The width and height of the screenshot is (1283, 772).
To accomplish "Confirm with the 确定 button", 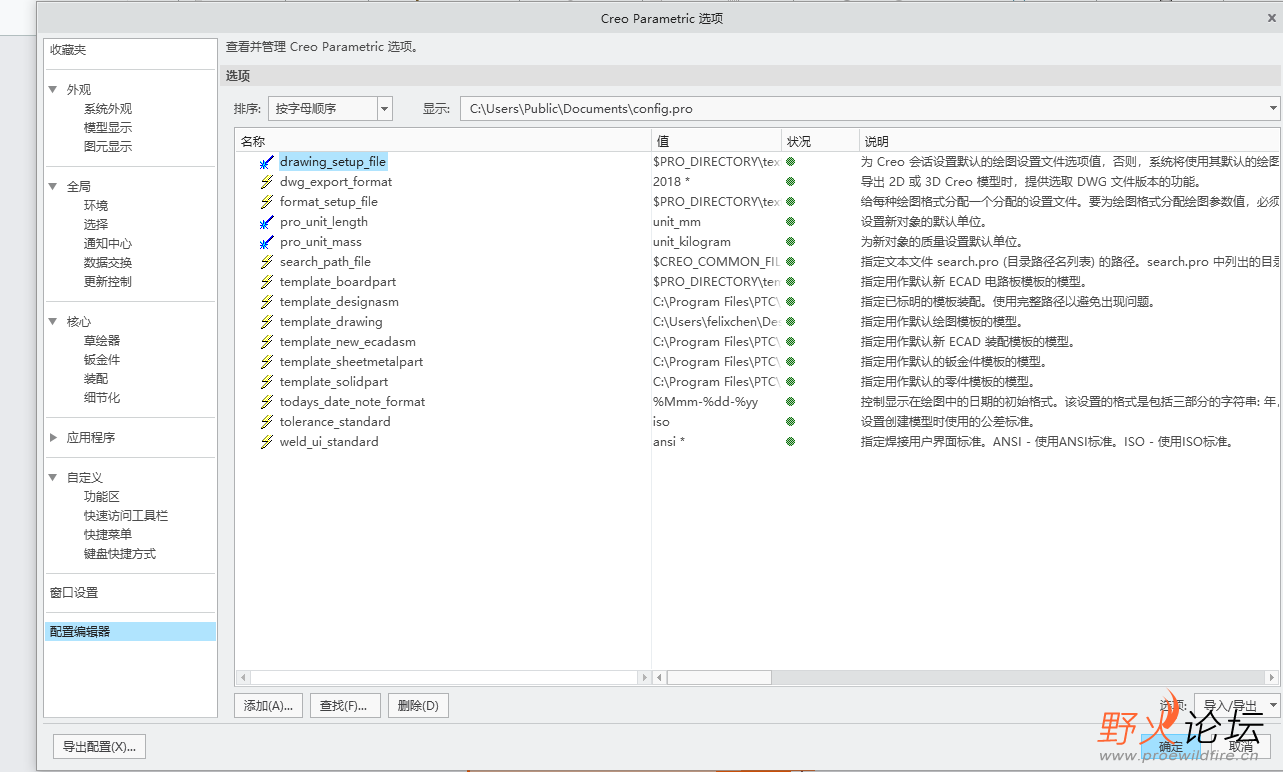I will 1171,746.
